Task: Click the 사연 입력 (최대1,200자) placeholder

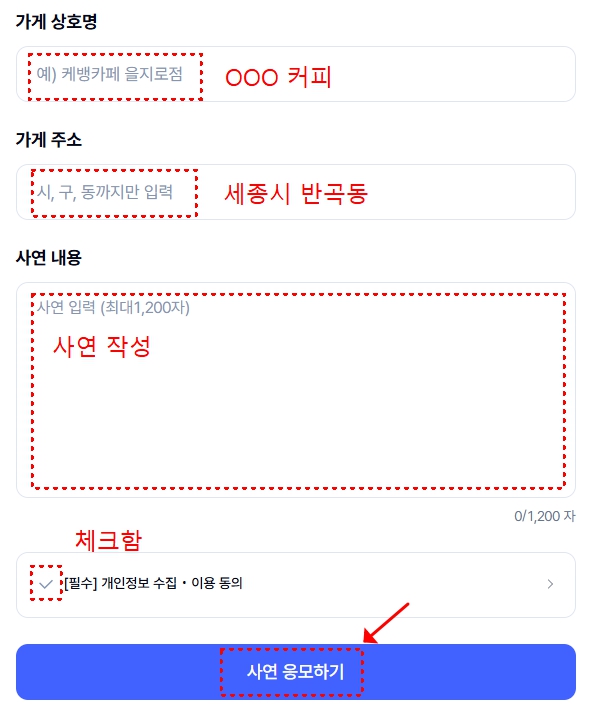Action: point(113,307)
